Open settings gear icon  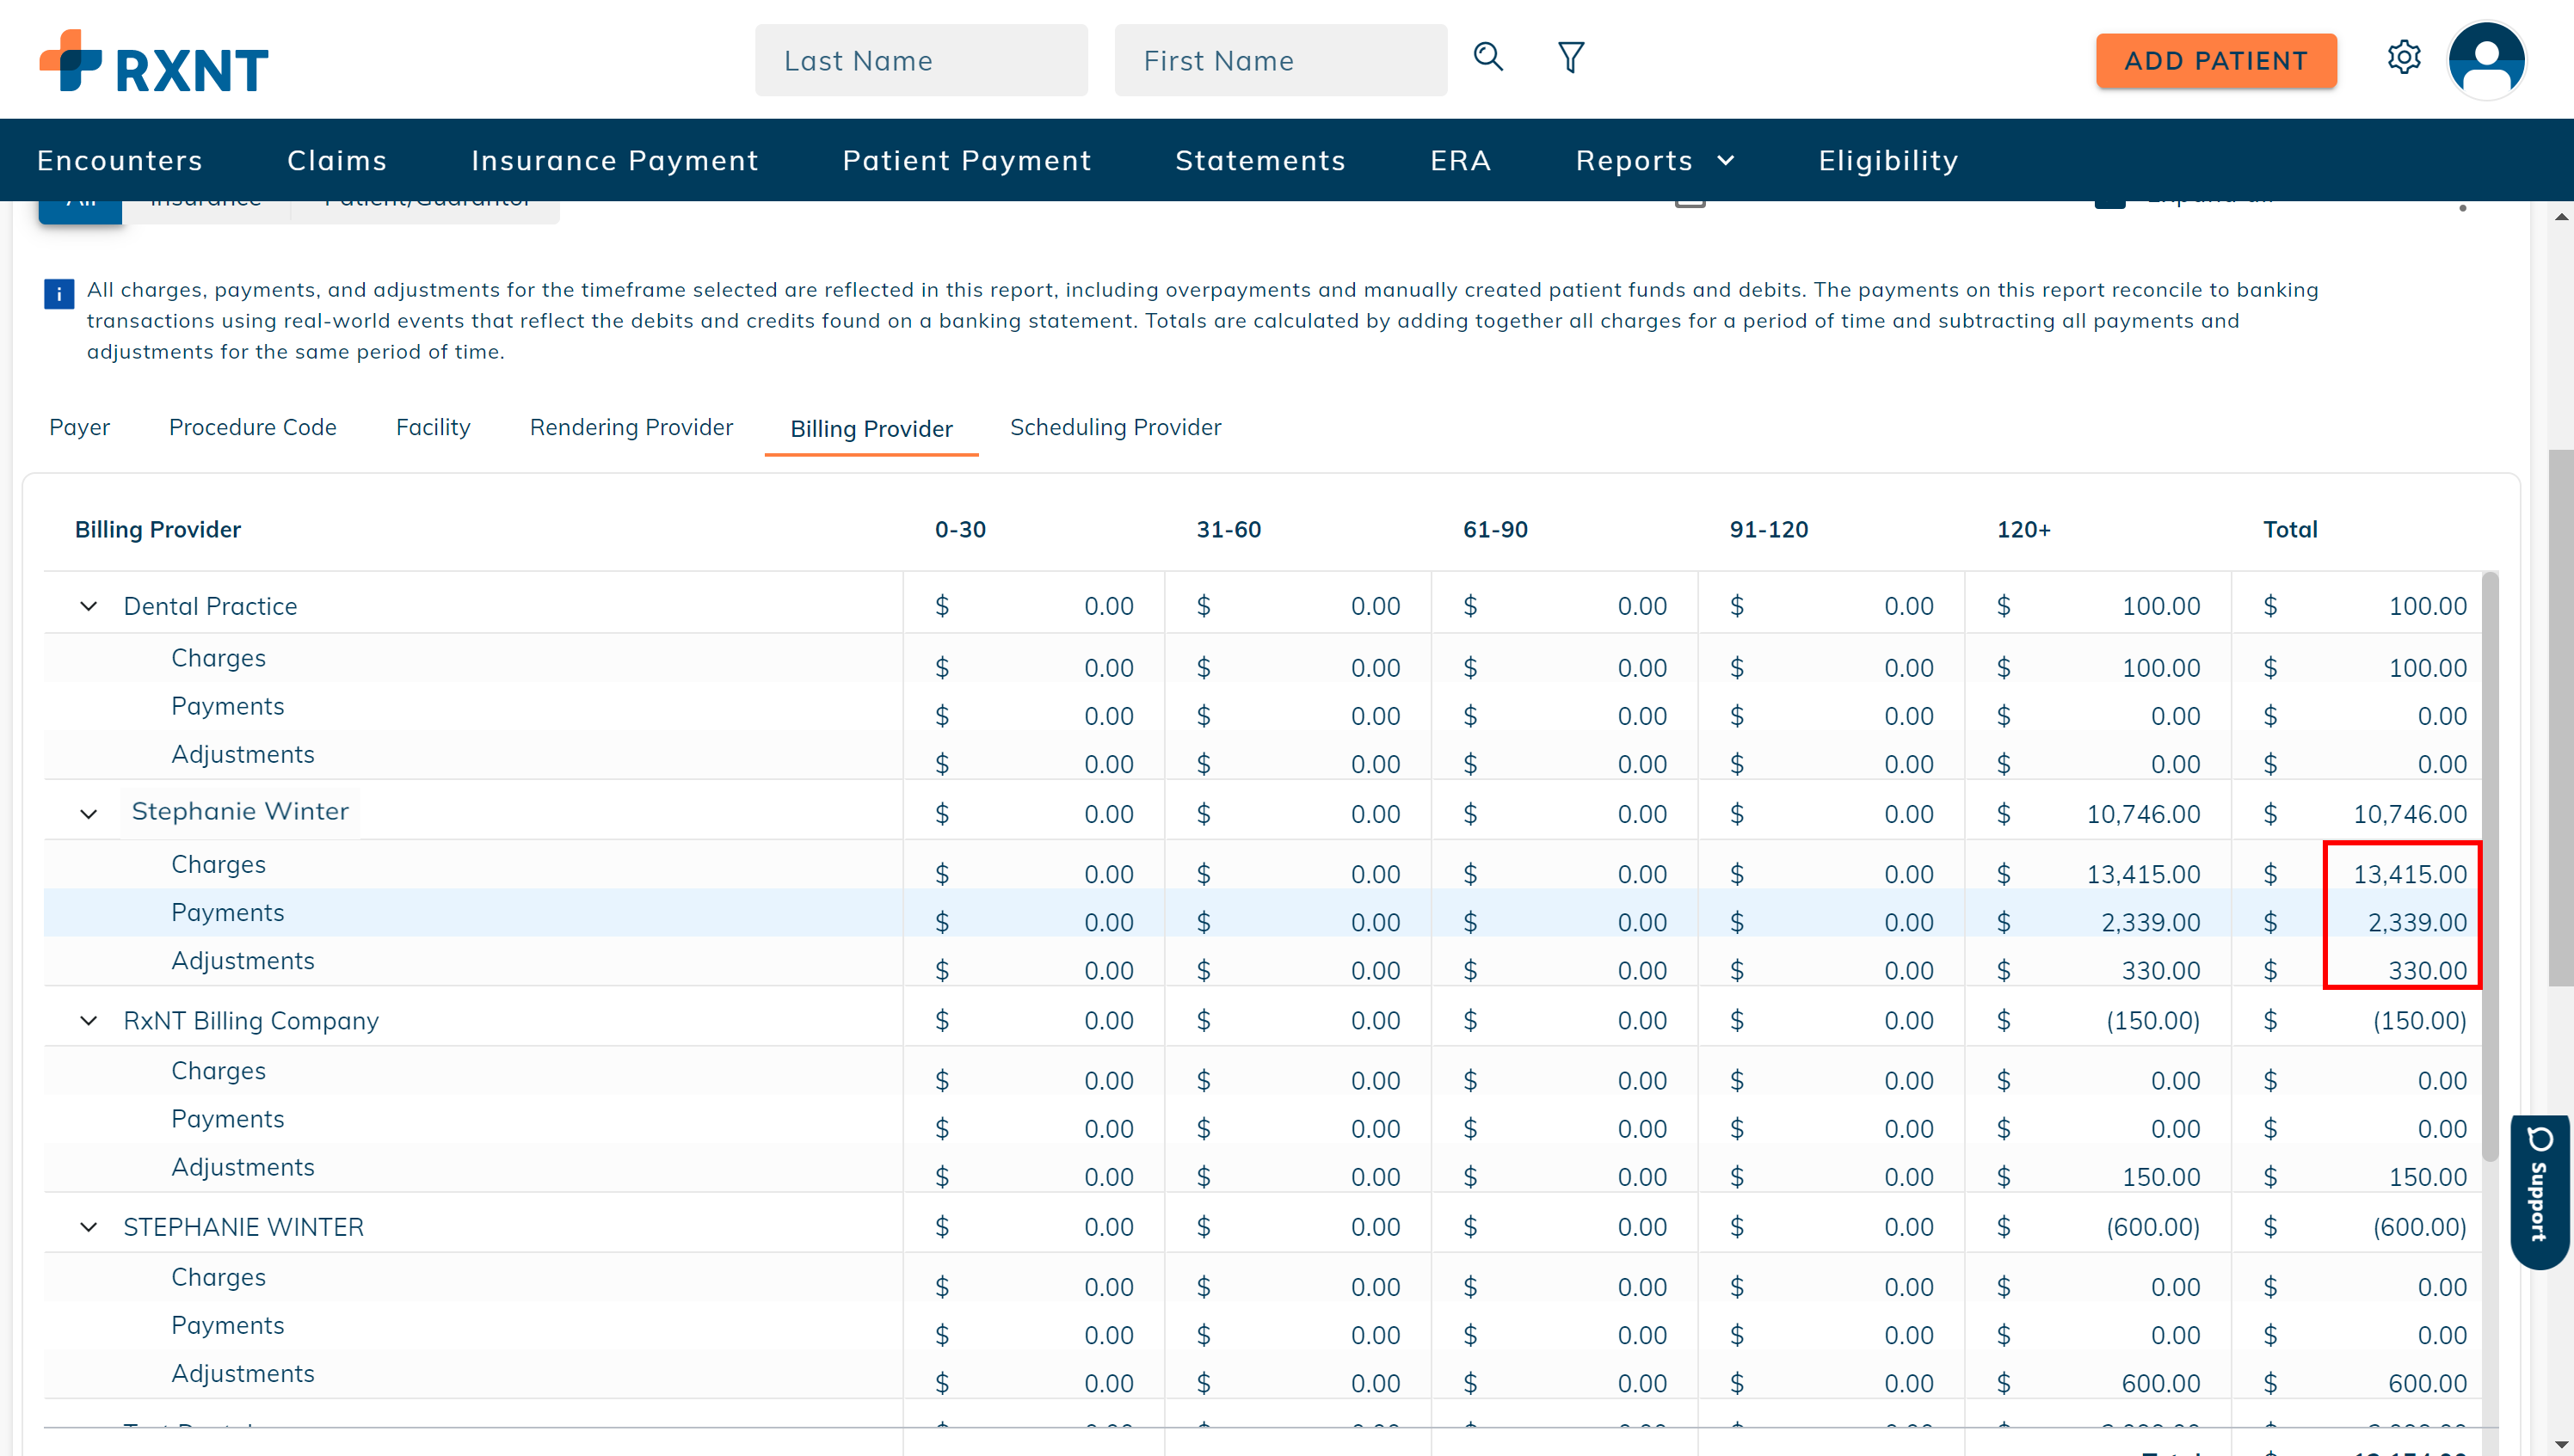(x=2403, y=57)
